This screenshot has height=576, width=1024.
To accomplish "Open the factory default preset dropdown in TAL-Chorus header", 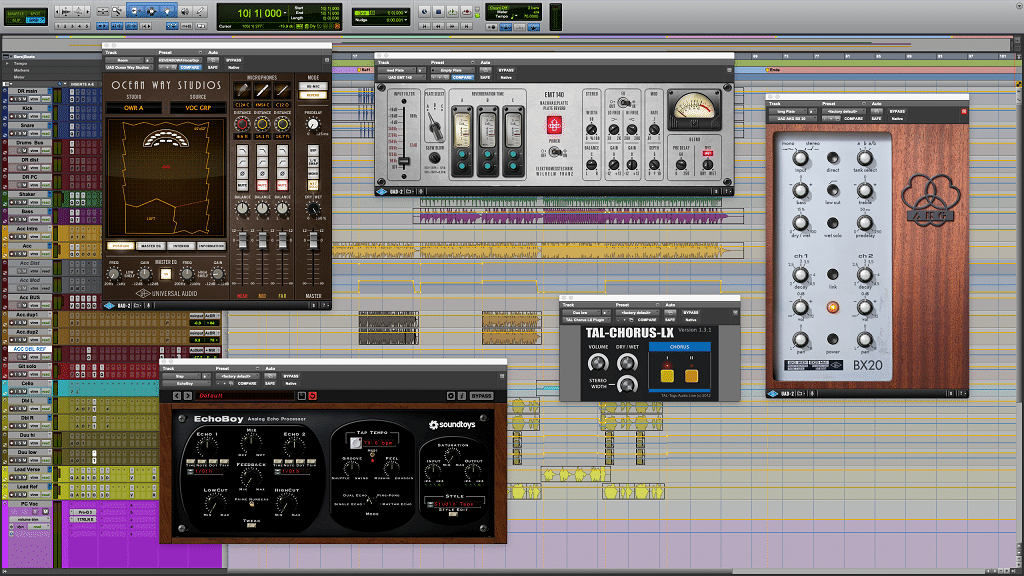I will click(637, 313).
